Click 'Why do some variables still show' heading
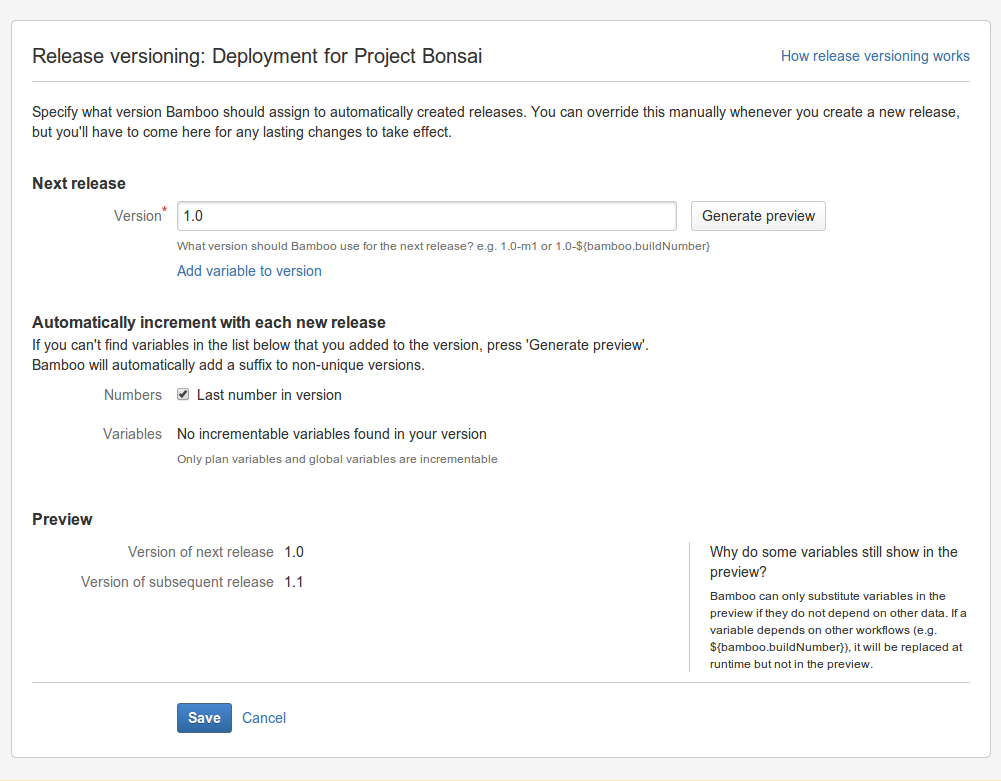The width and height of the screenshot is (1001, 781). pos(833,561)
